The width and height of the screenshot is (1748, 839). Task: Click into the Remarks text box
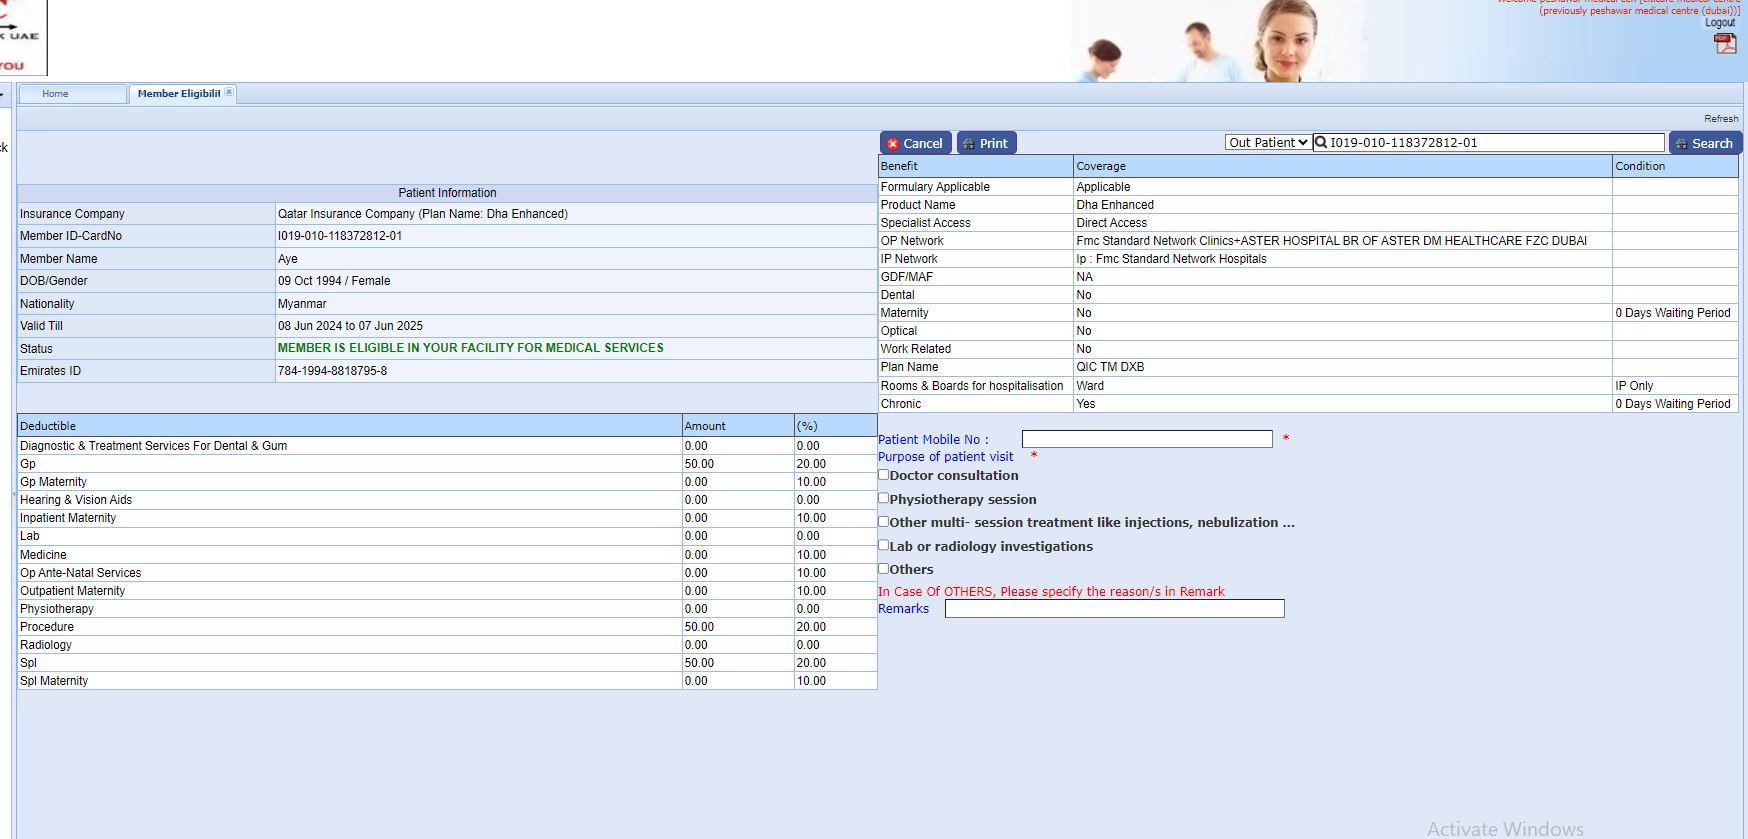click(1114, 608)
